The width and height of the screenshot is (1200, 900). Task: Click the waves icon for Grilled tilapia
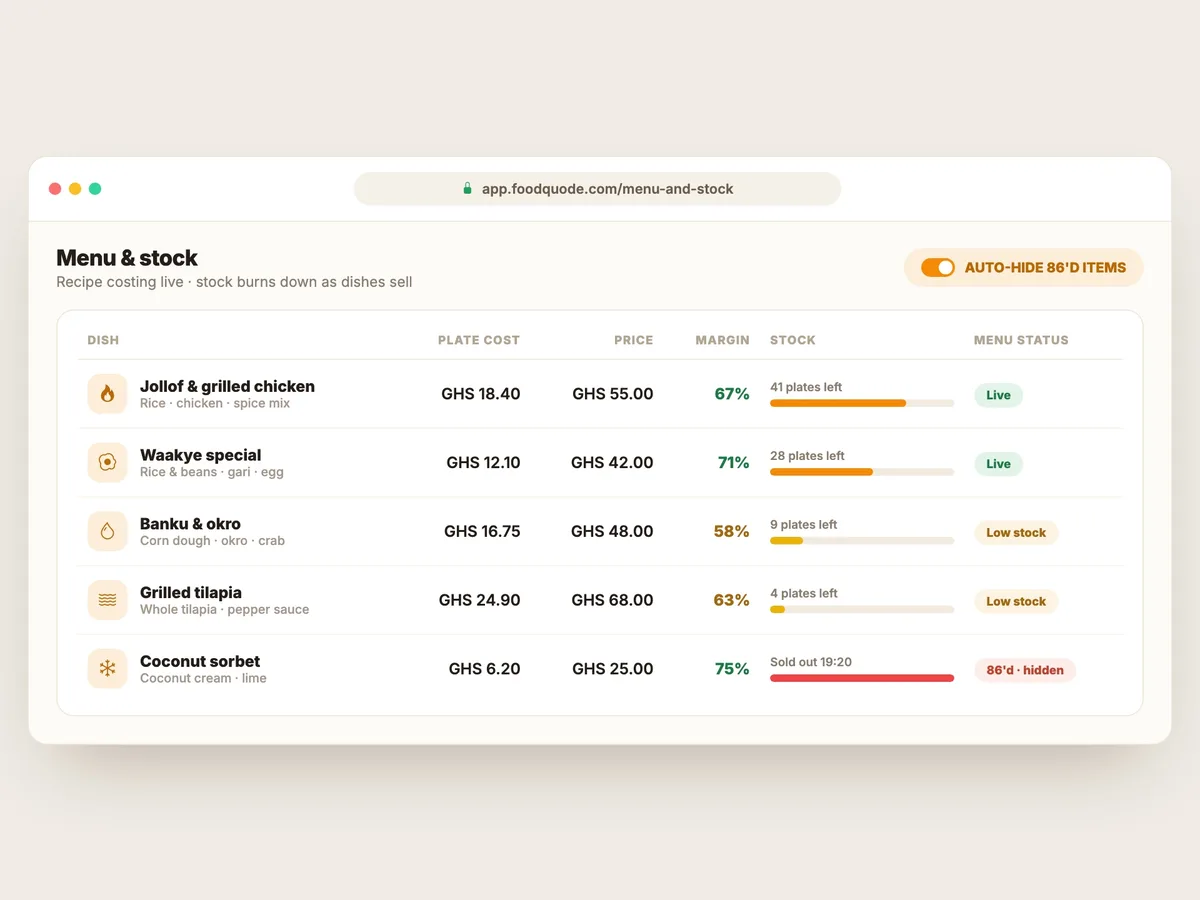(107, 600)
